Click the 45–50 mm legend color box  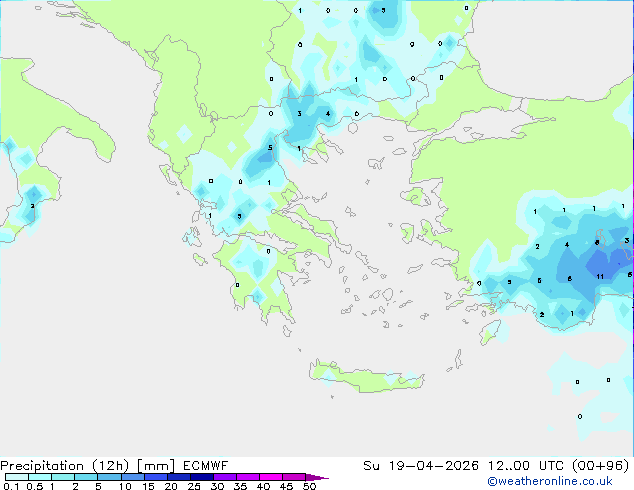[x=294, y=477]
